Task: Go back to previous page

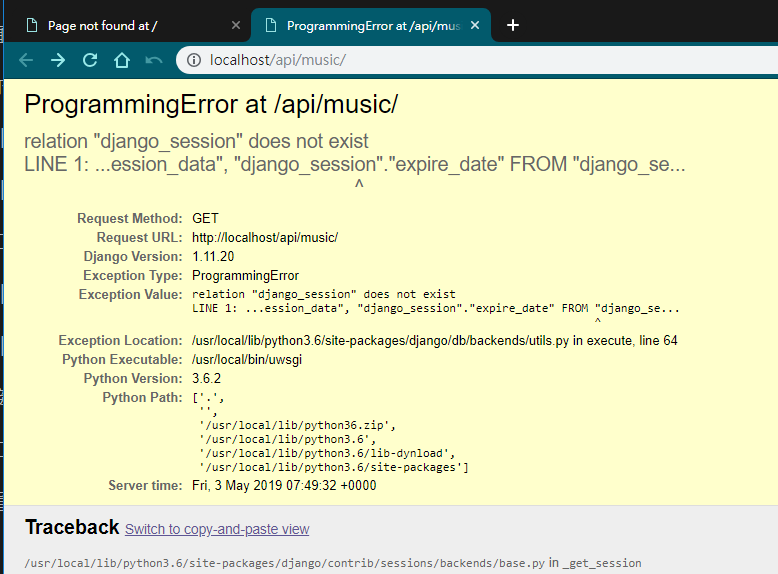Action: click(26, 61)
